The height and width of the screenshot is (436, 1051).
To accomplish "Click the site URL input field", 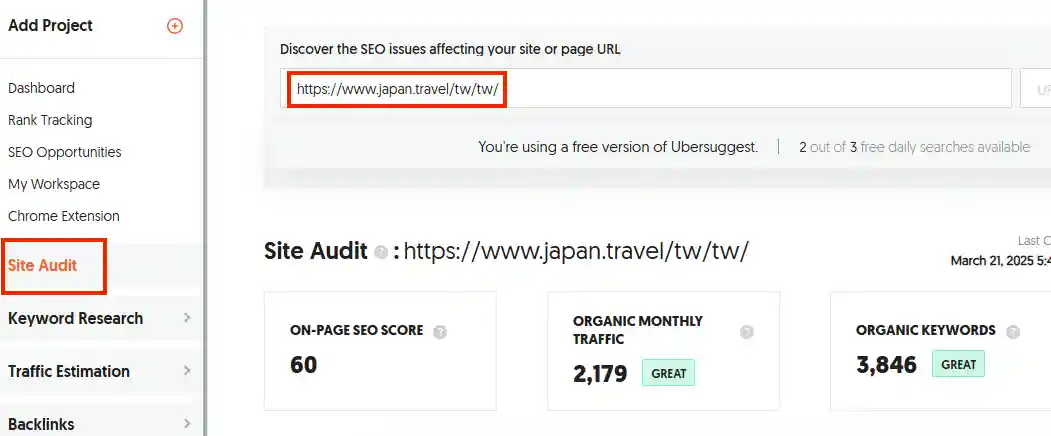I will [x=645, y=89].
